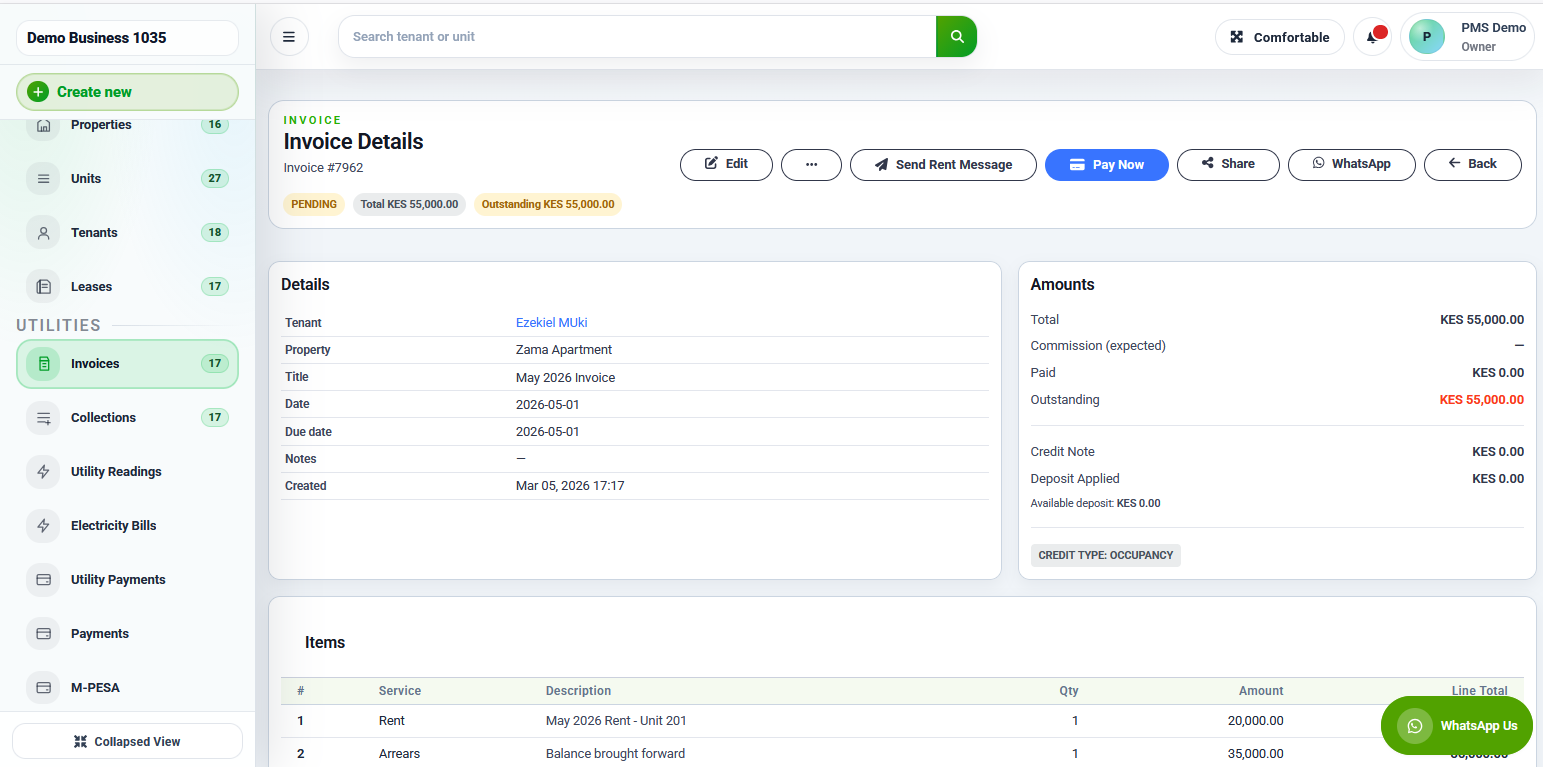This screenshot has width=1543, height=767.
Task: Switch to Collapsed View
Action: coord(127,741)
